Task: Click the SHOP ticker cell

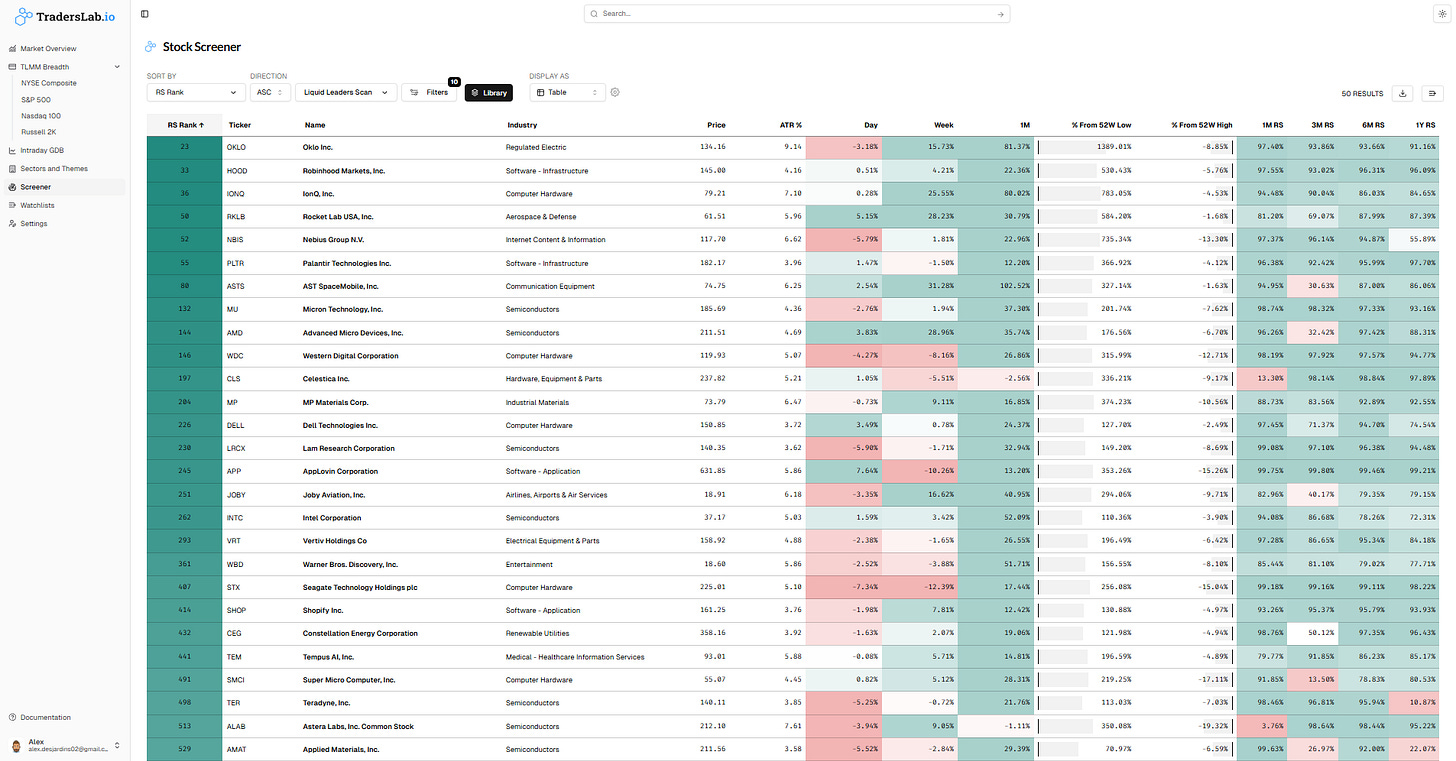Action: [236, 610]
